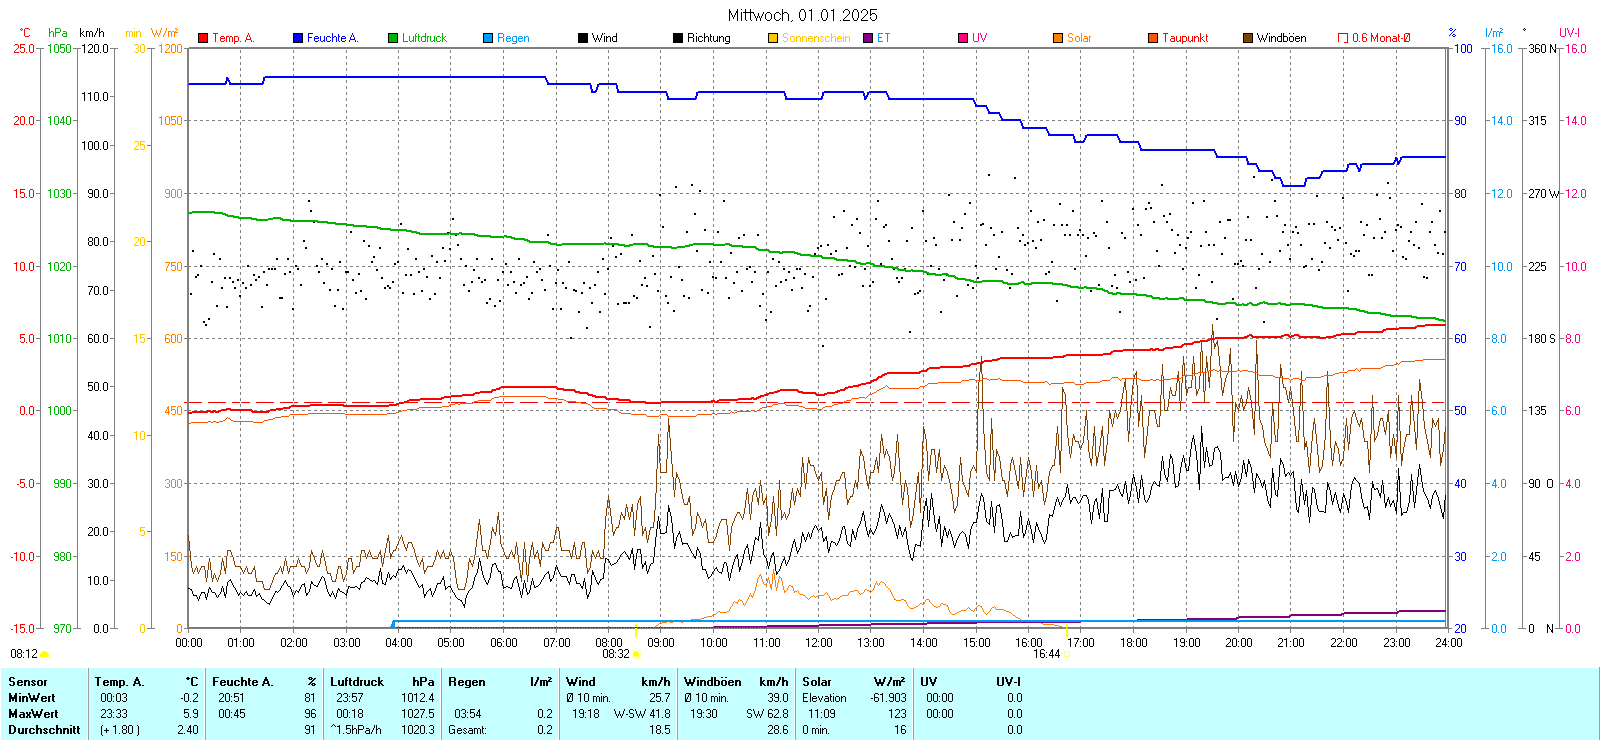Click the yellow Sonnenschein legend square
This screenshot has height=740, width=1600.
point(773,38)
